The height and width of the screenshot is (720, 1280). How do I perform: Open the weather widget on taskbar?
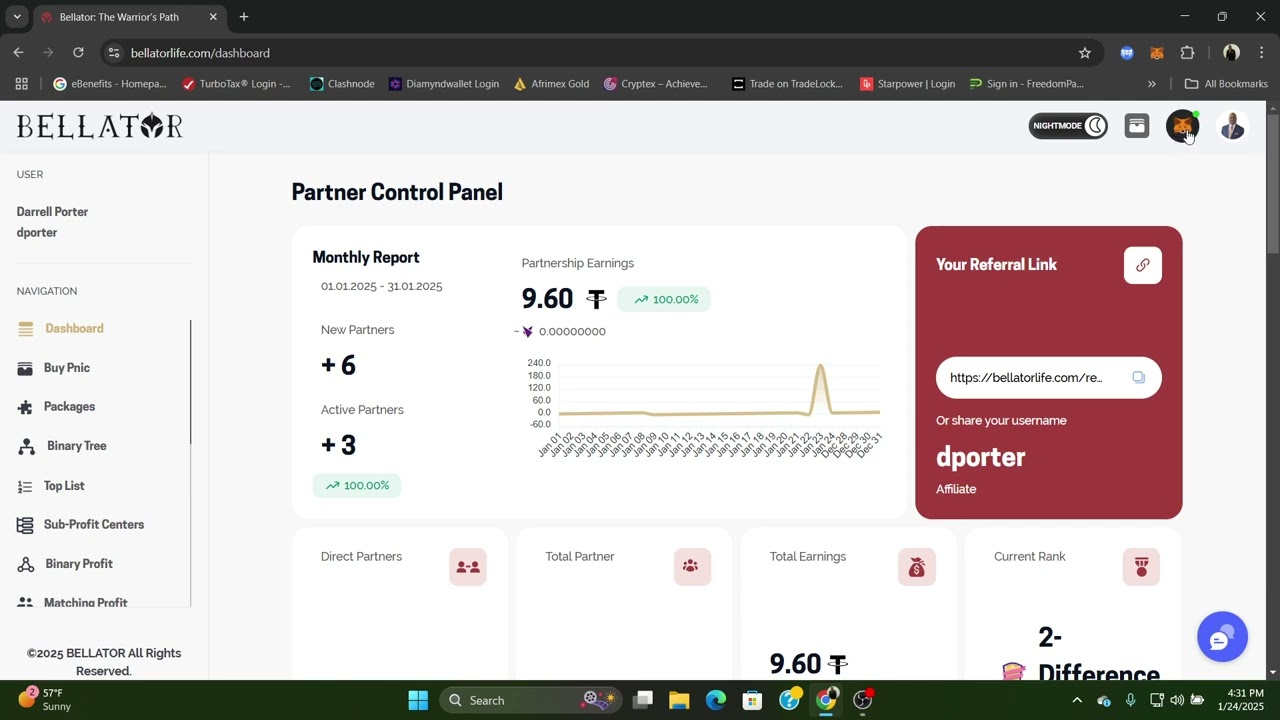(x=46, y=700)
